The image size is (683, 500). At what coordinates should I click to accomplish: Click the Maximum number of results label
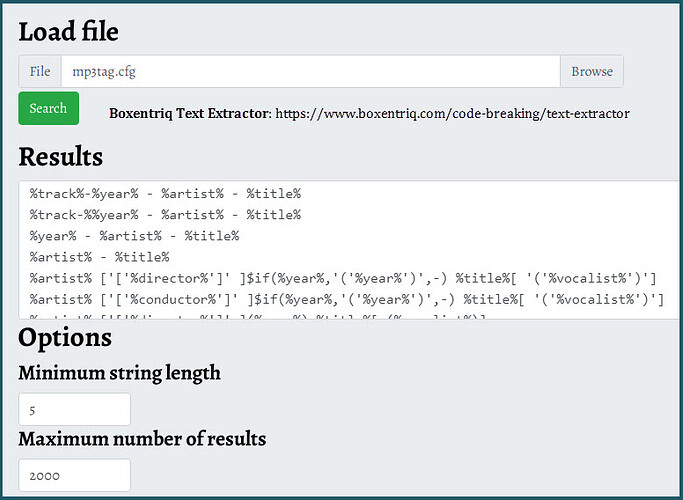142,439
